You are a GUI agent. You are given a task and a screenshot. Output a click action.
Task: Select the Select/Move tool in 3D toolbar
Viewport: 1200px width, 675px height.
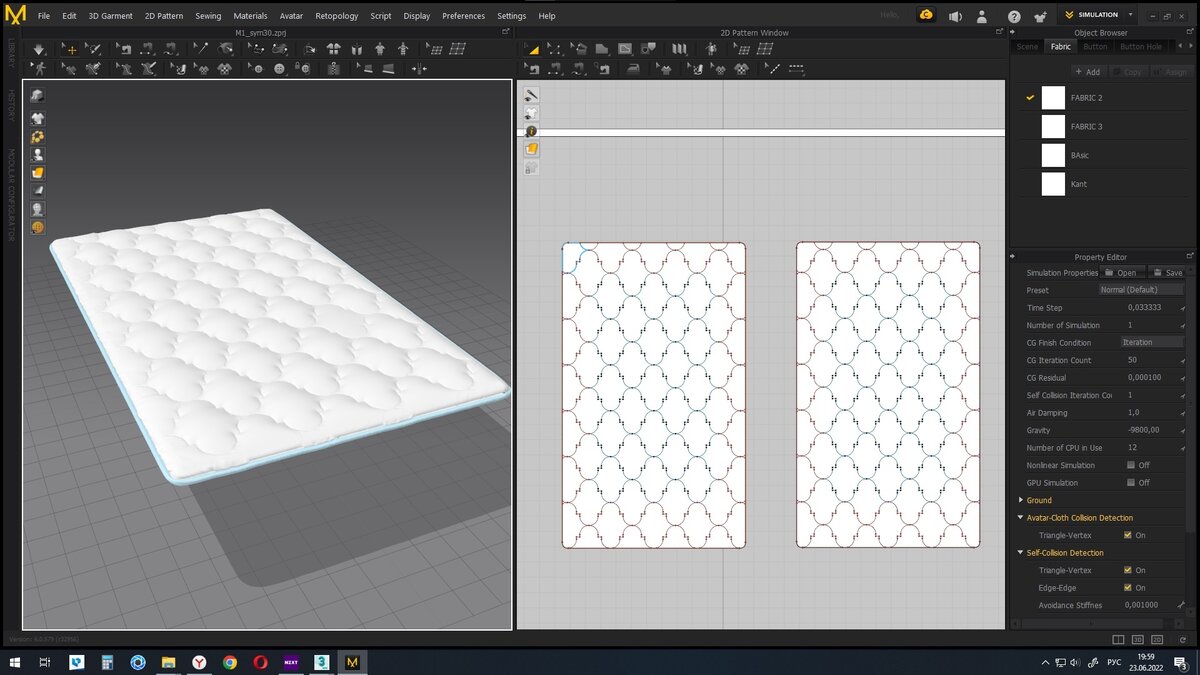point(70,48)
